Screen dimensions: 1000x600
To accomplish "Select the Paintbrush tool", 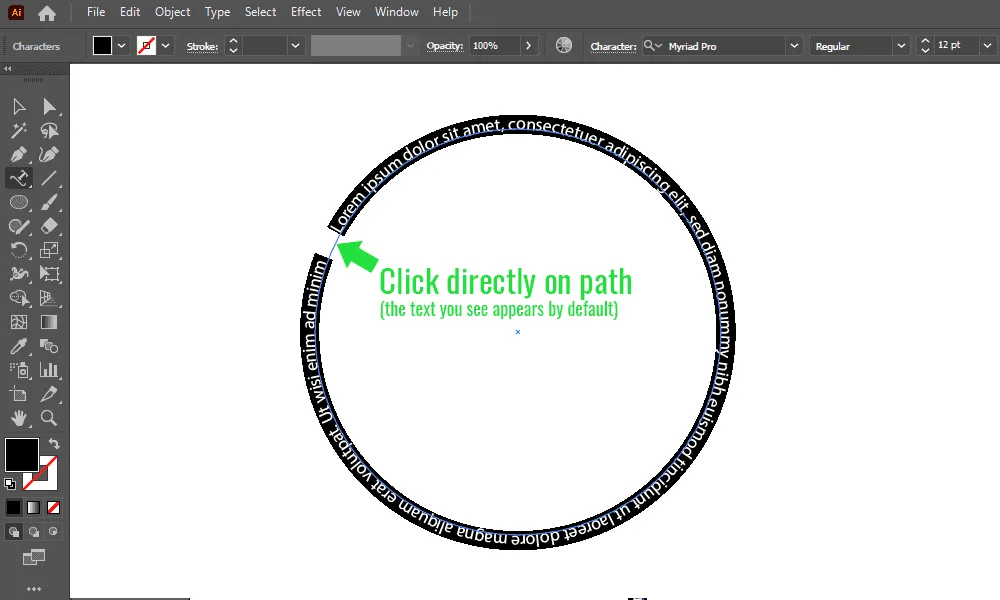I will [49, 202].
